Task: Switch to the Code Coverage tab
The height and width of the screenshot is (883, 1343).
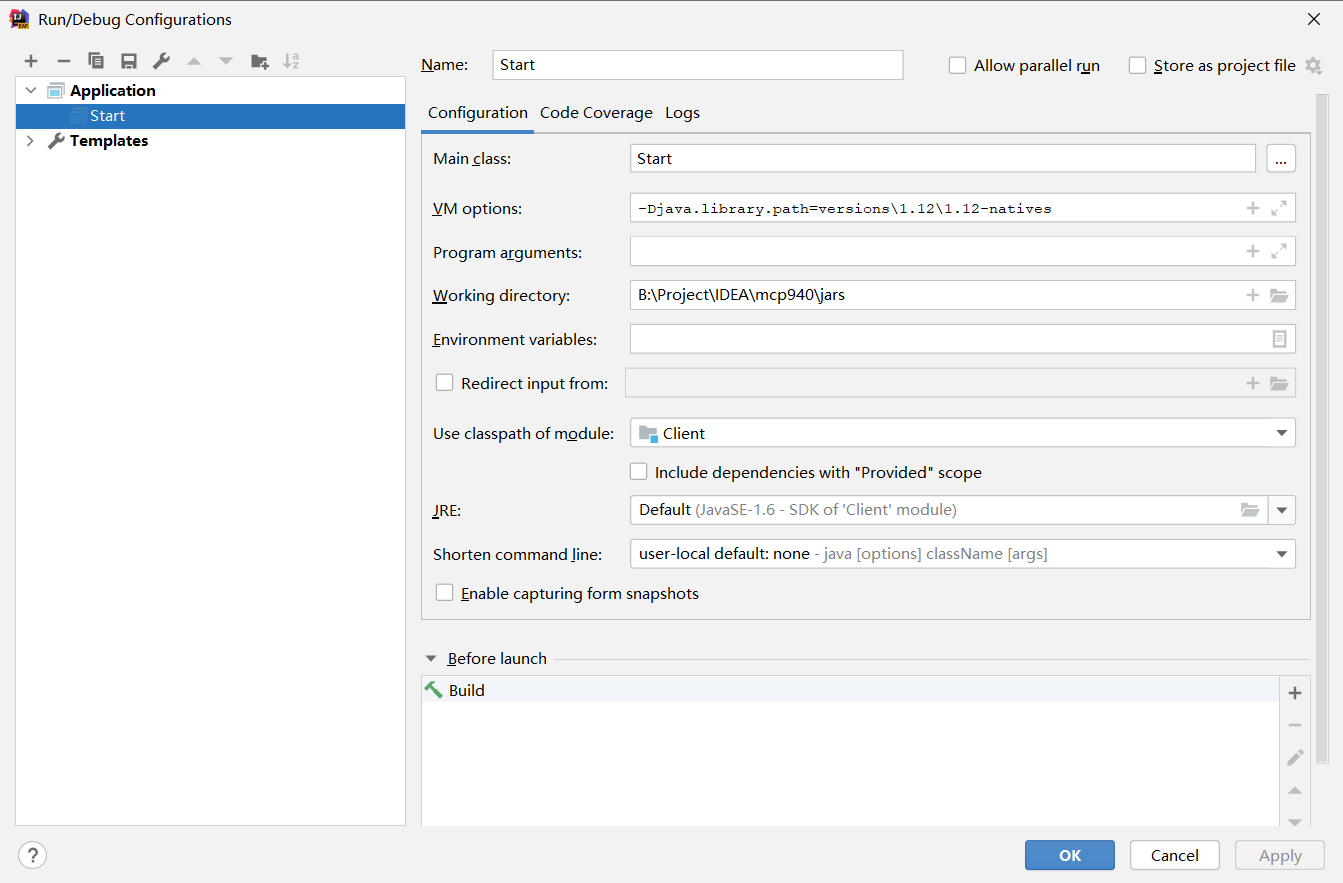Action: (x=596, y=113)
